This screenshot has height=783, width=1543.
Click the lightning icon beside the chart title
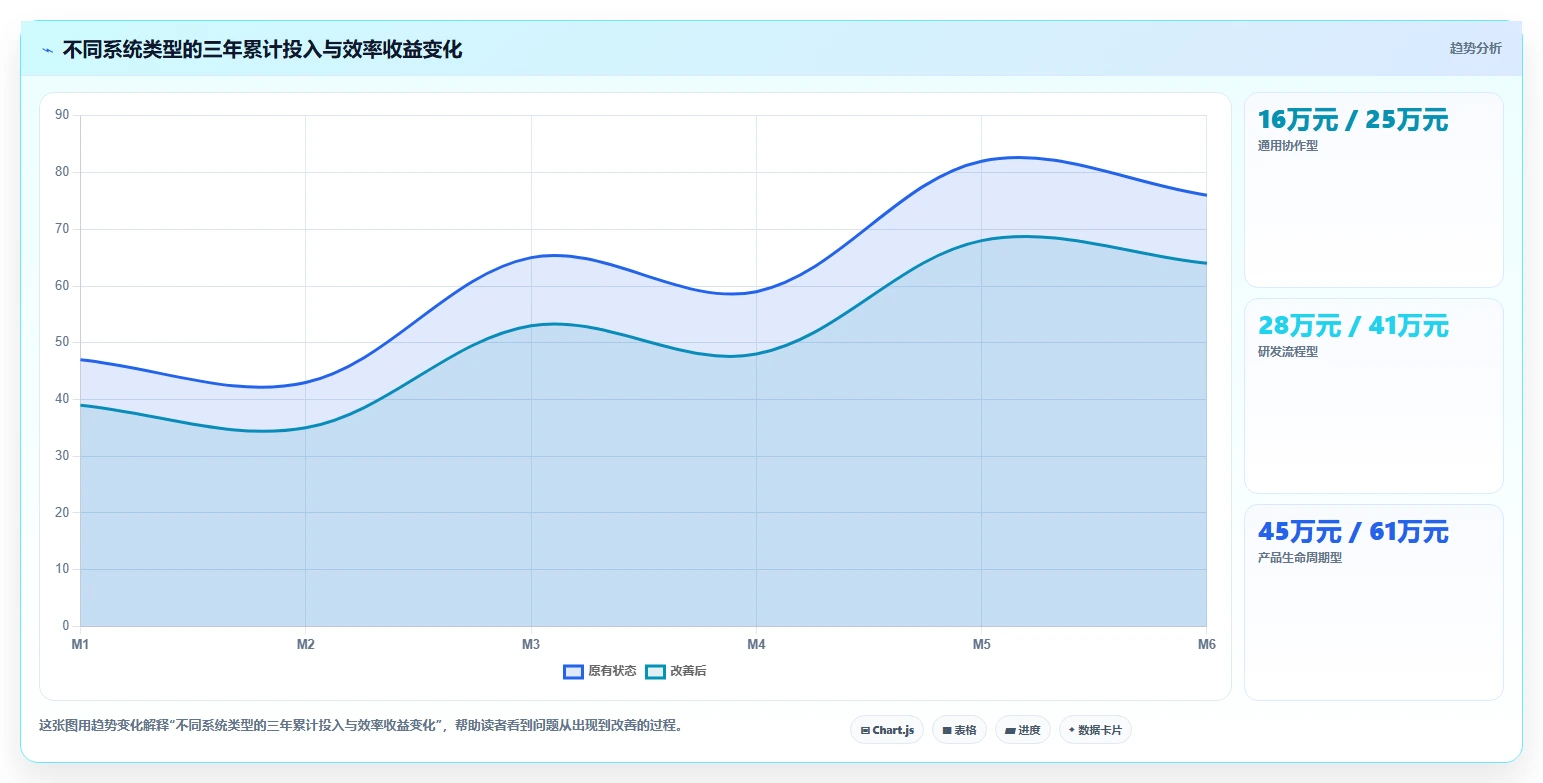tap(47, 50)
